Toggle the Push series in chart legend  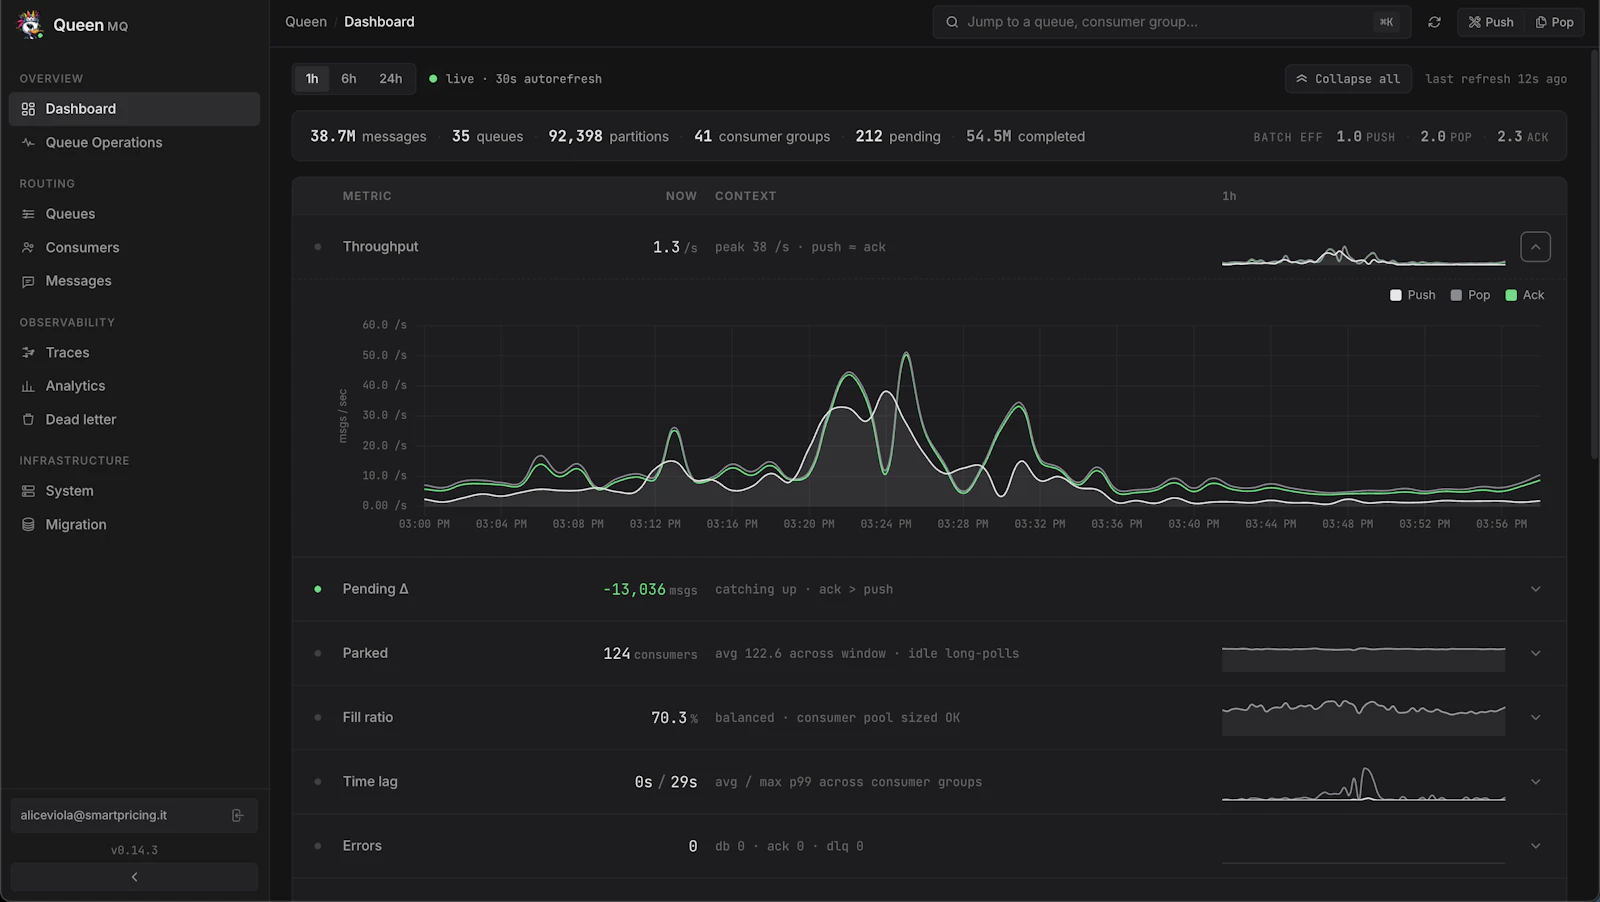pyautogui.click(x=1413, y=295)
